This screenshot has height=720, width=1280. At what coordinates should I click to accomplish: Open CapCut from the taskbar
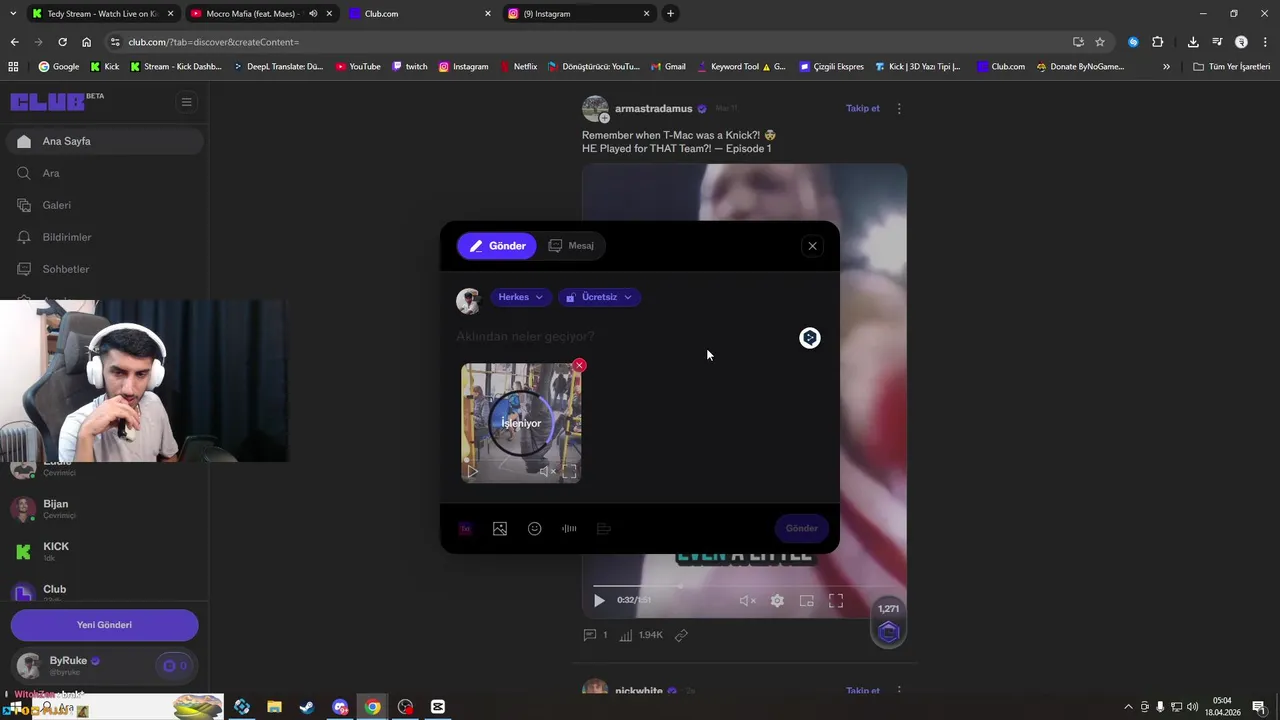click(438, 707)
